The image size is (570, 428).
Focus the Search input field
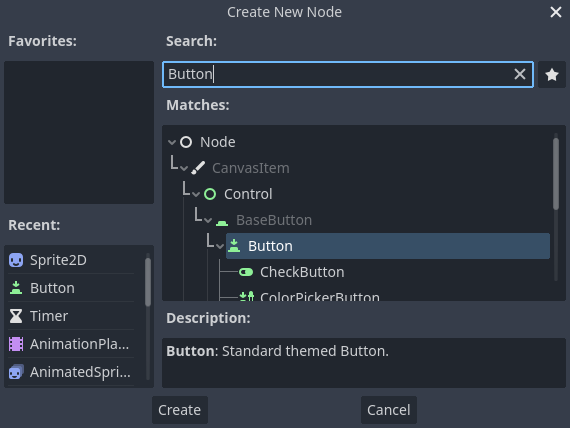click(x=338, y=74)
